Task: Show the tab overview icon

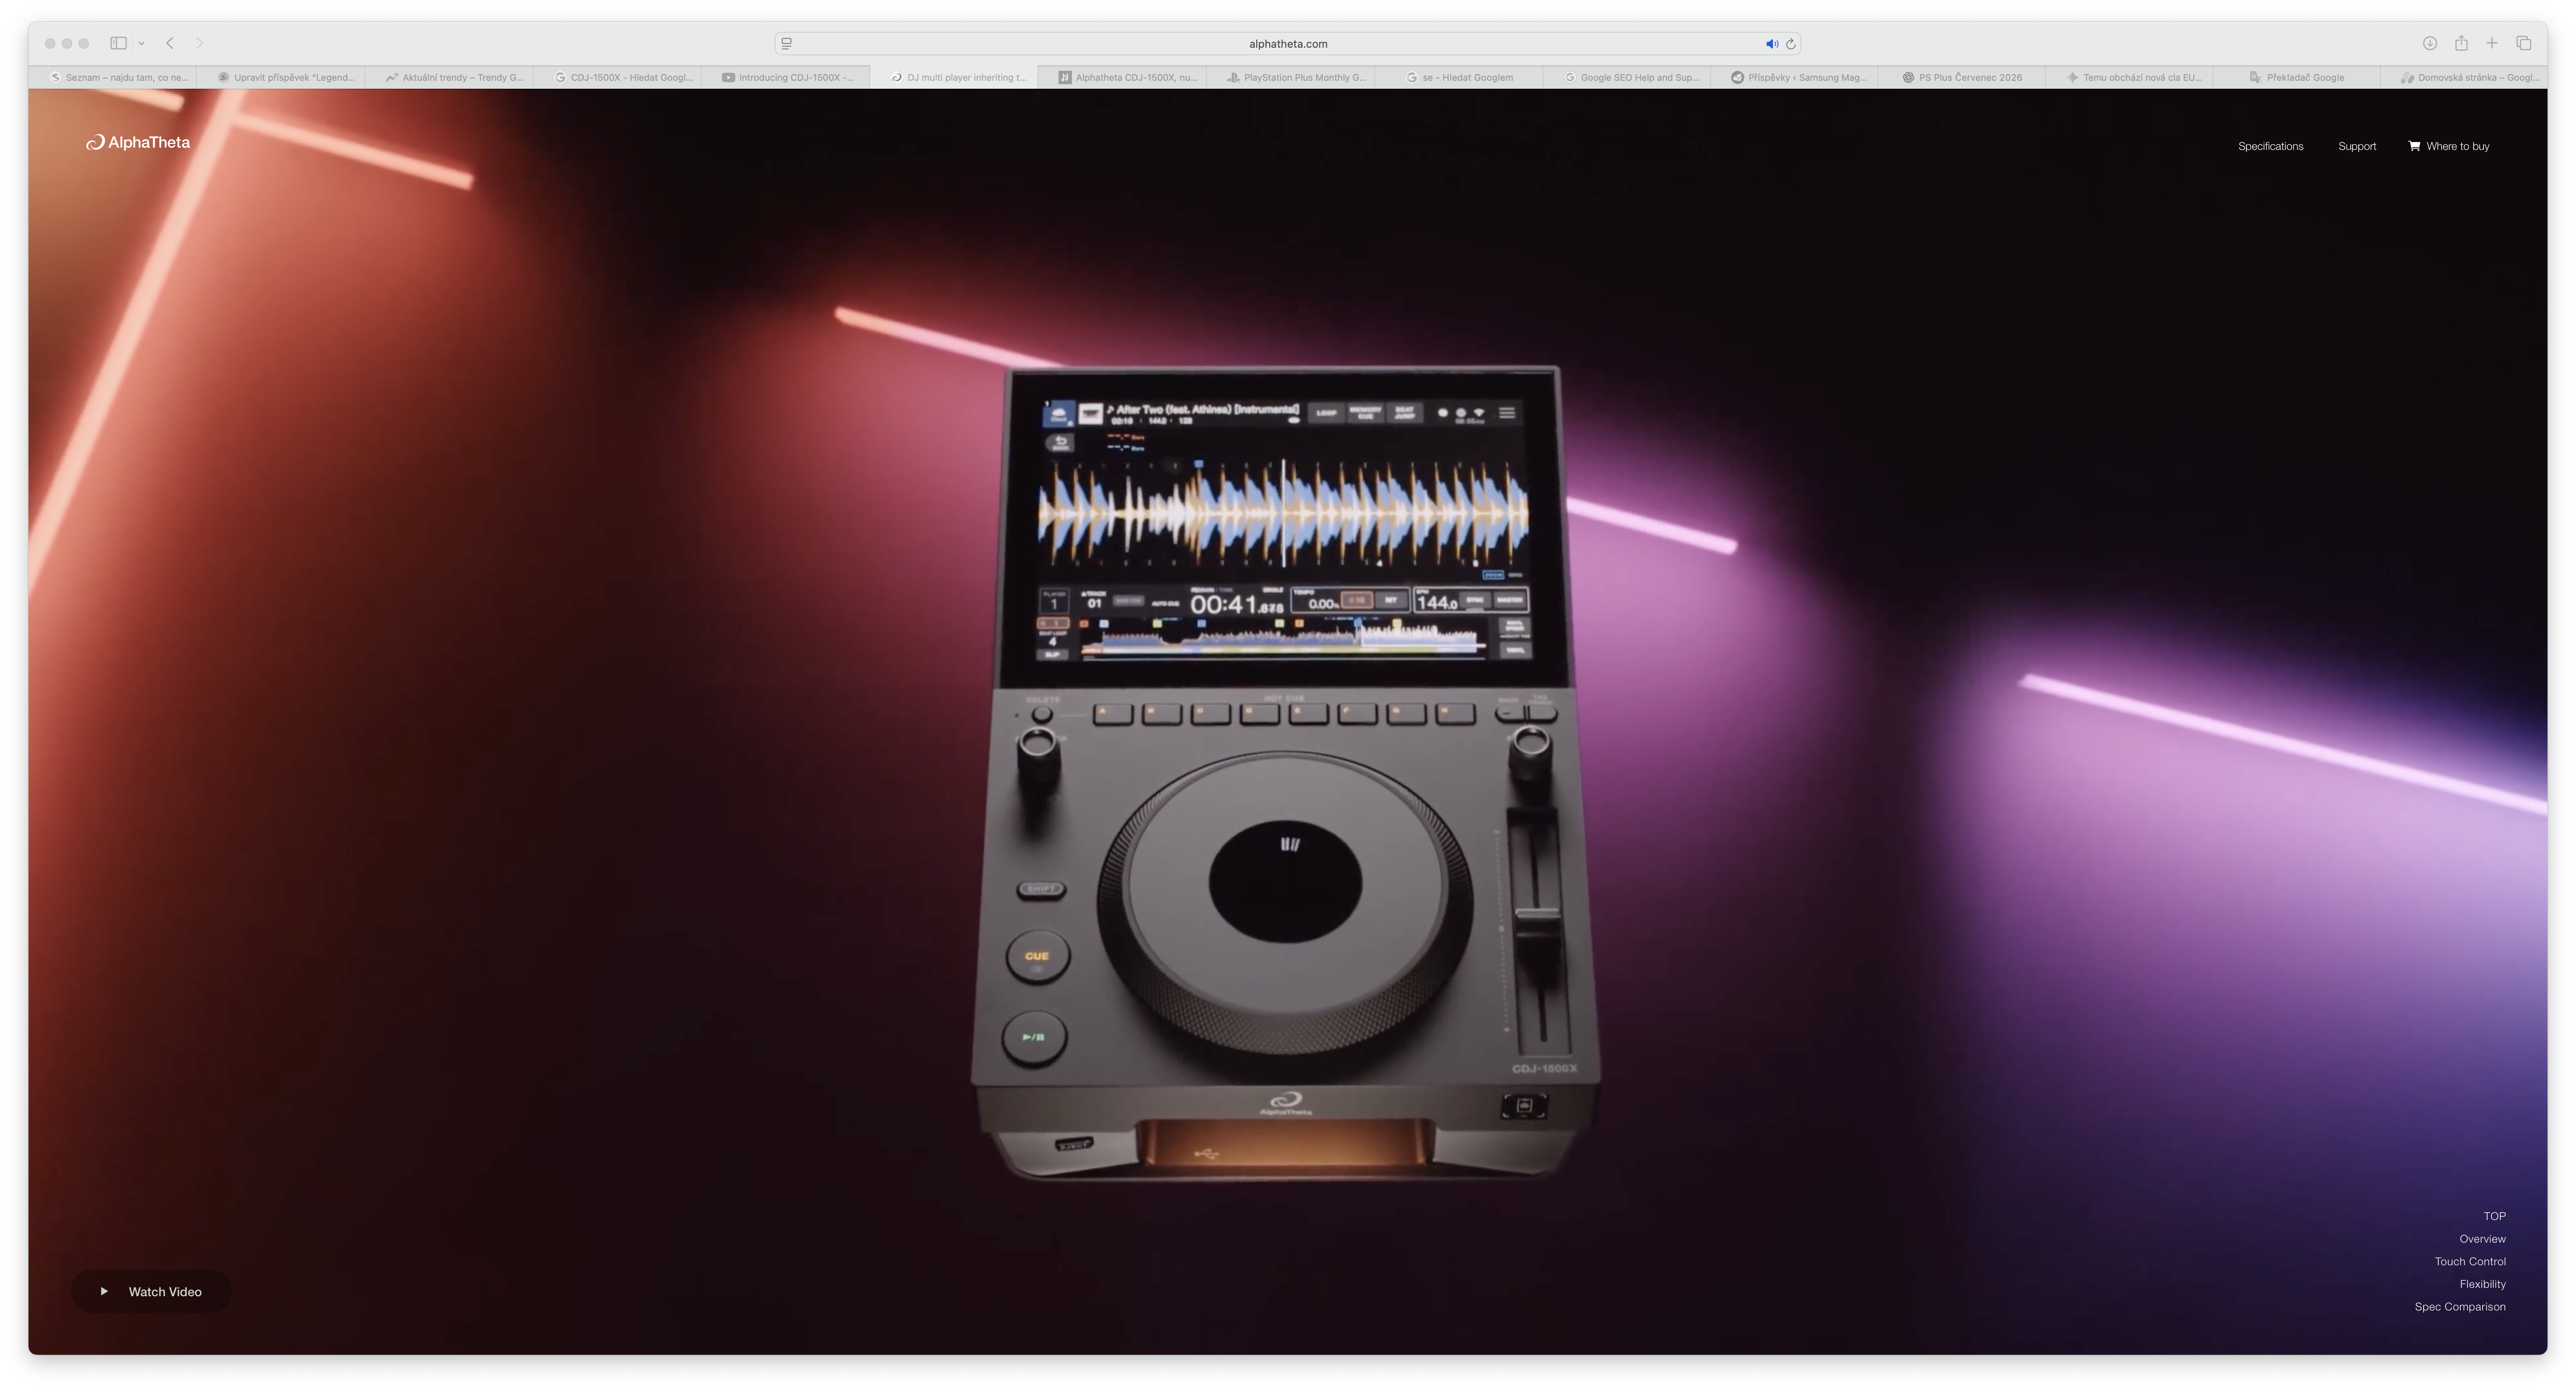Action: (x=2524, y=43)
